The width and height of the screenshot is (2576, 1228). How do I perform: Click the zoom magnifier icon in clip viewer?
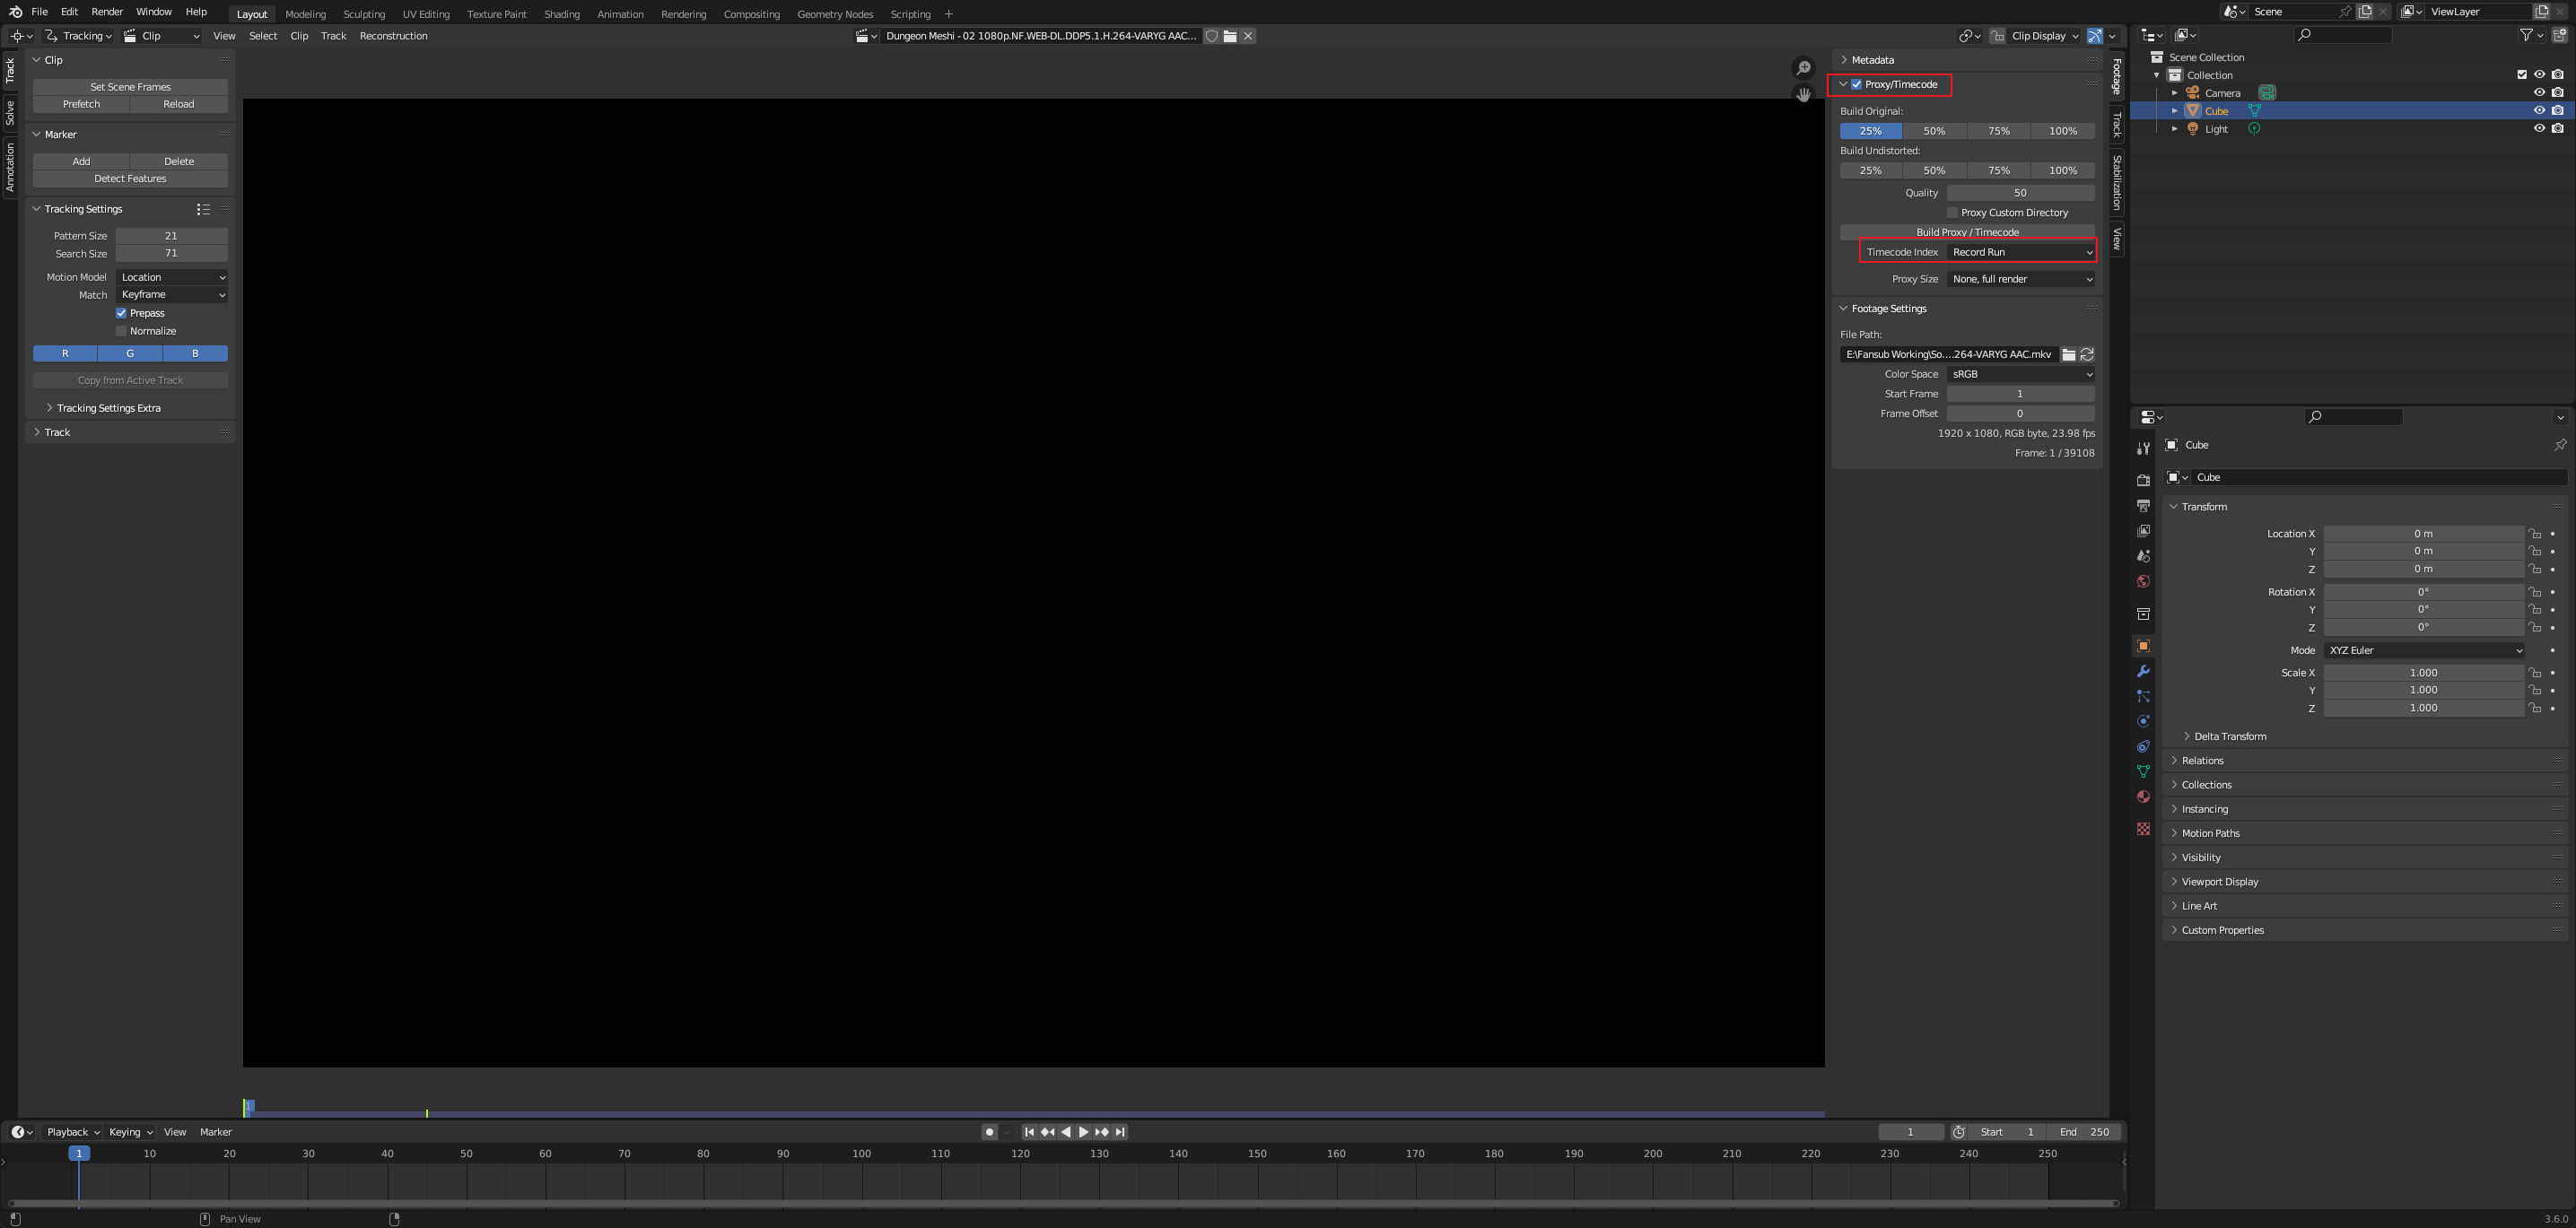coord(1803,68)
